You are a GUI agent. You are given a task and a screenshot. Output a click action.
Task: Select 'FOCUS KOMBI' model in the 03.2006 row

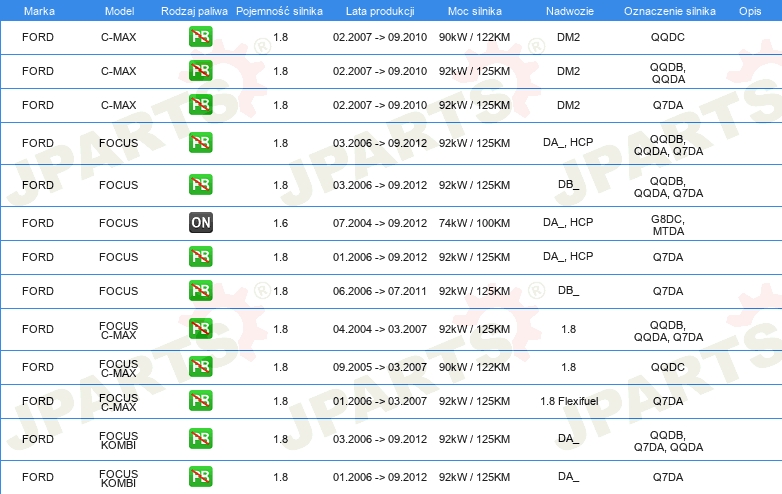click(x=118, y=440)
